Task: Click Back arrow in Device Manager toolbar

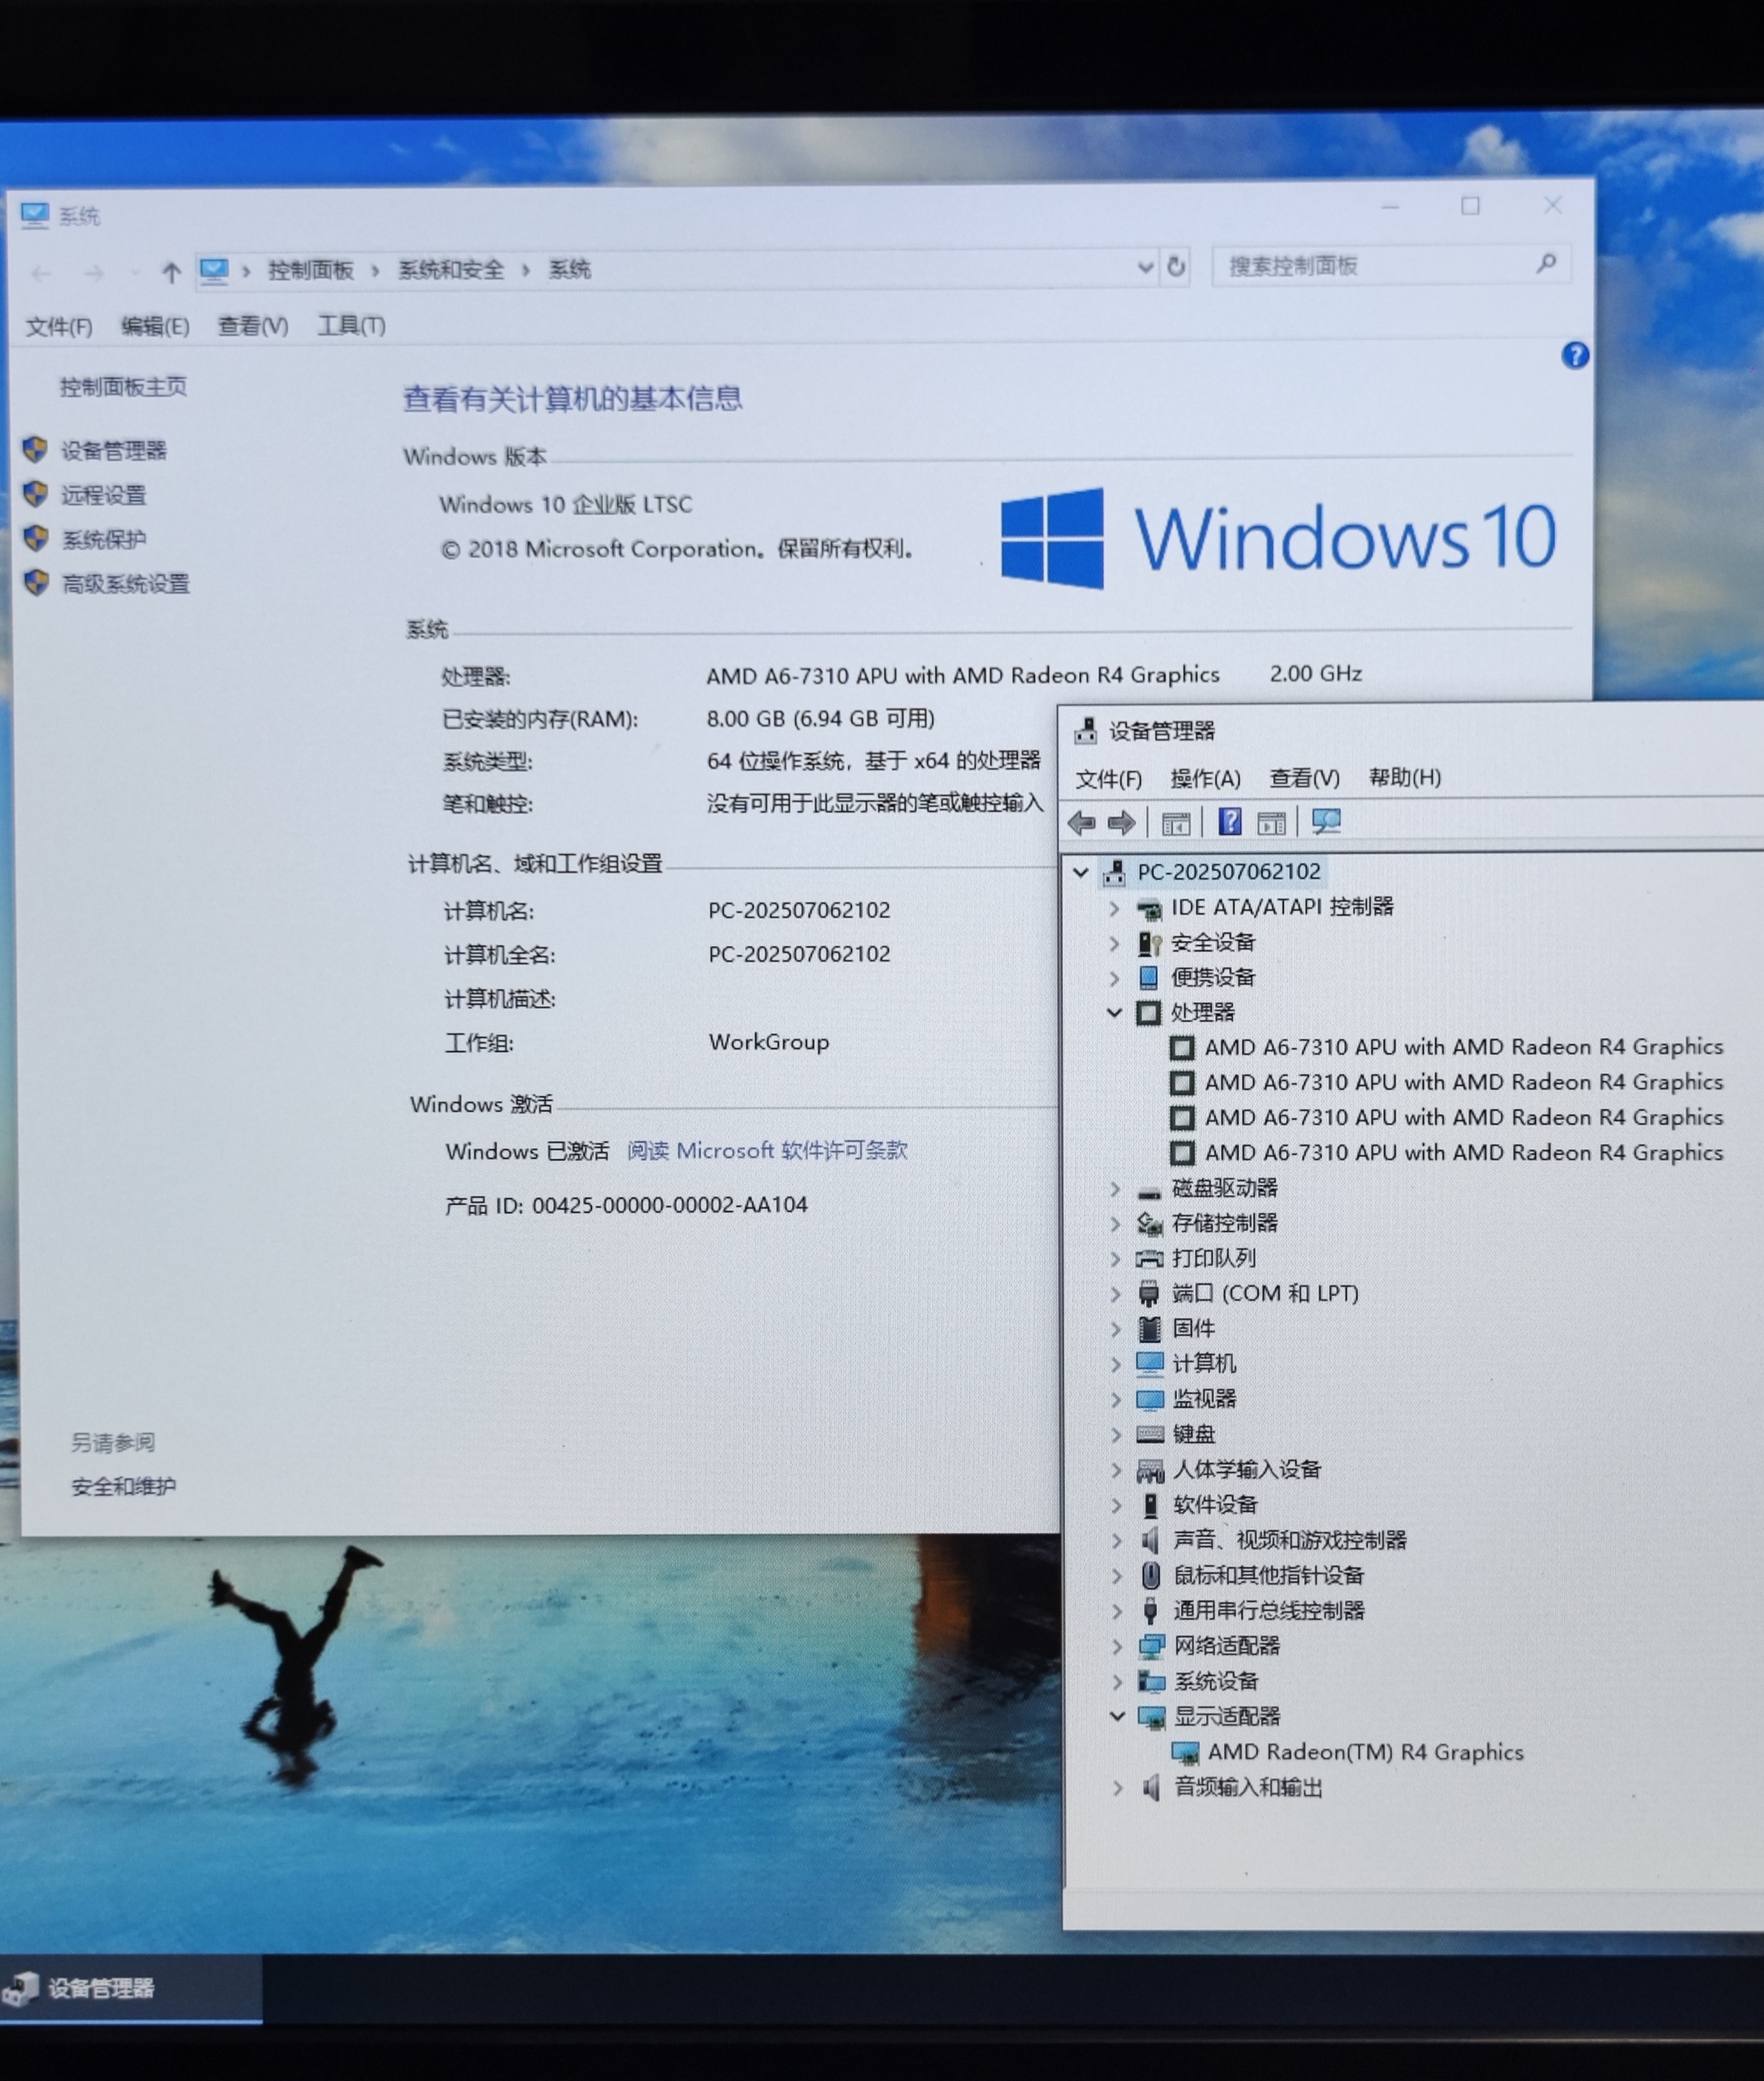Action: tap(1081, 823)
